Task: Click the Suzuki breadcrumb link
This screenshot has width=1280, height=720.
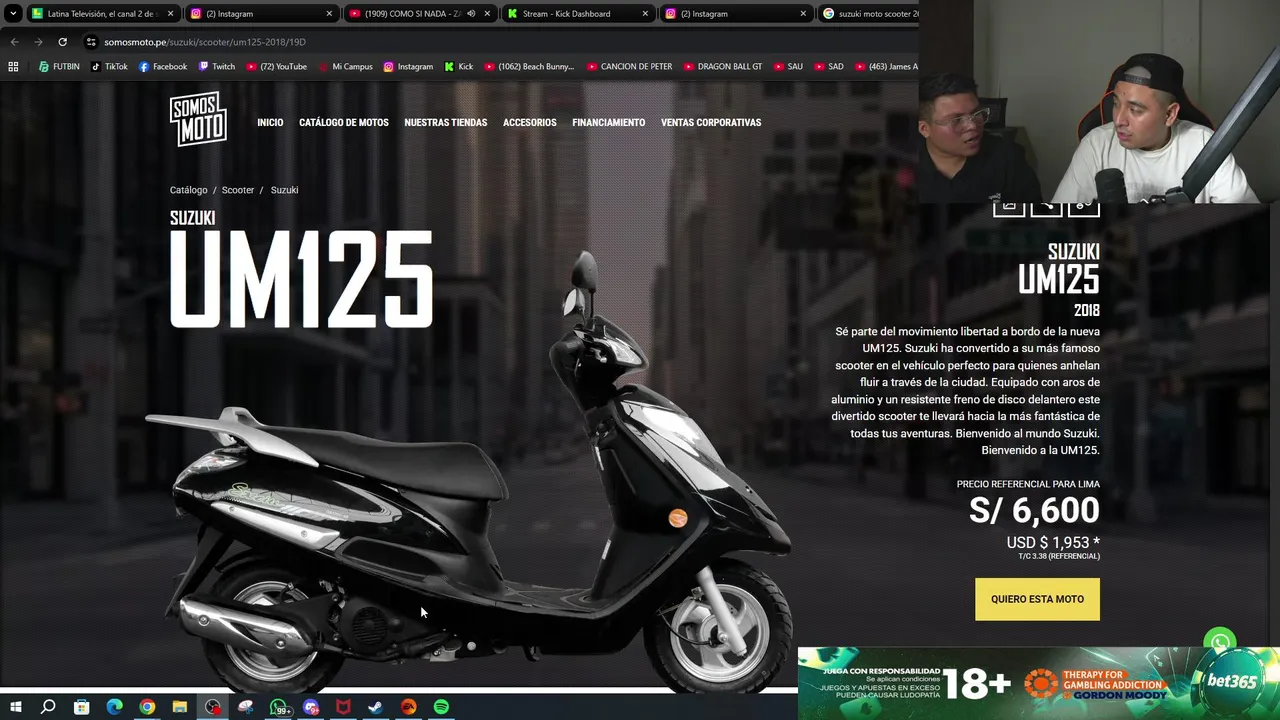Action: point(284,190)
